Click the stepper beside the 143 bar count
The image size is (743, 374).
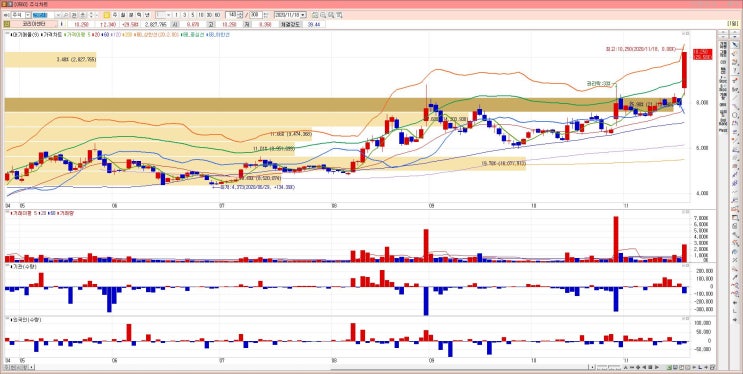pos(241,15)
